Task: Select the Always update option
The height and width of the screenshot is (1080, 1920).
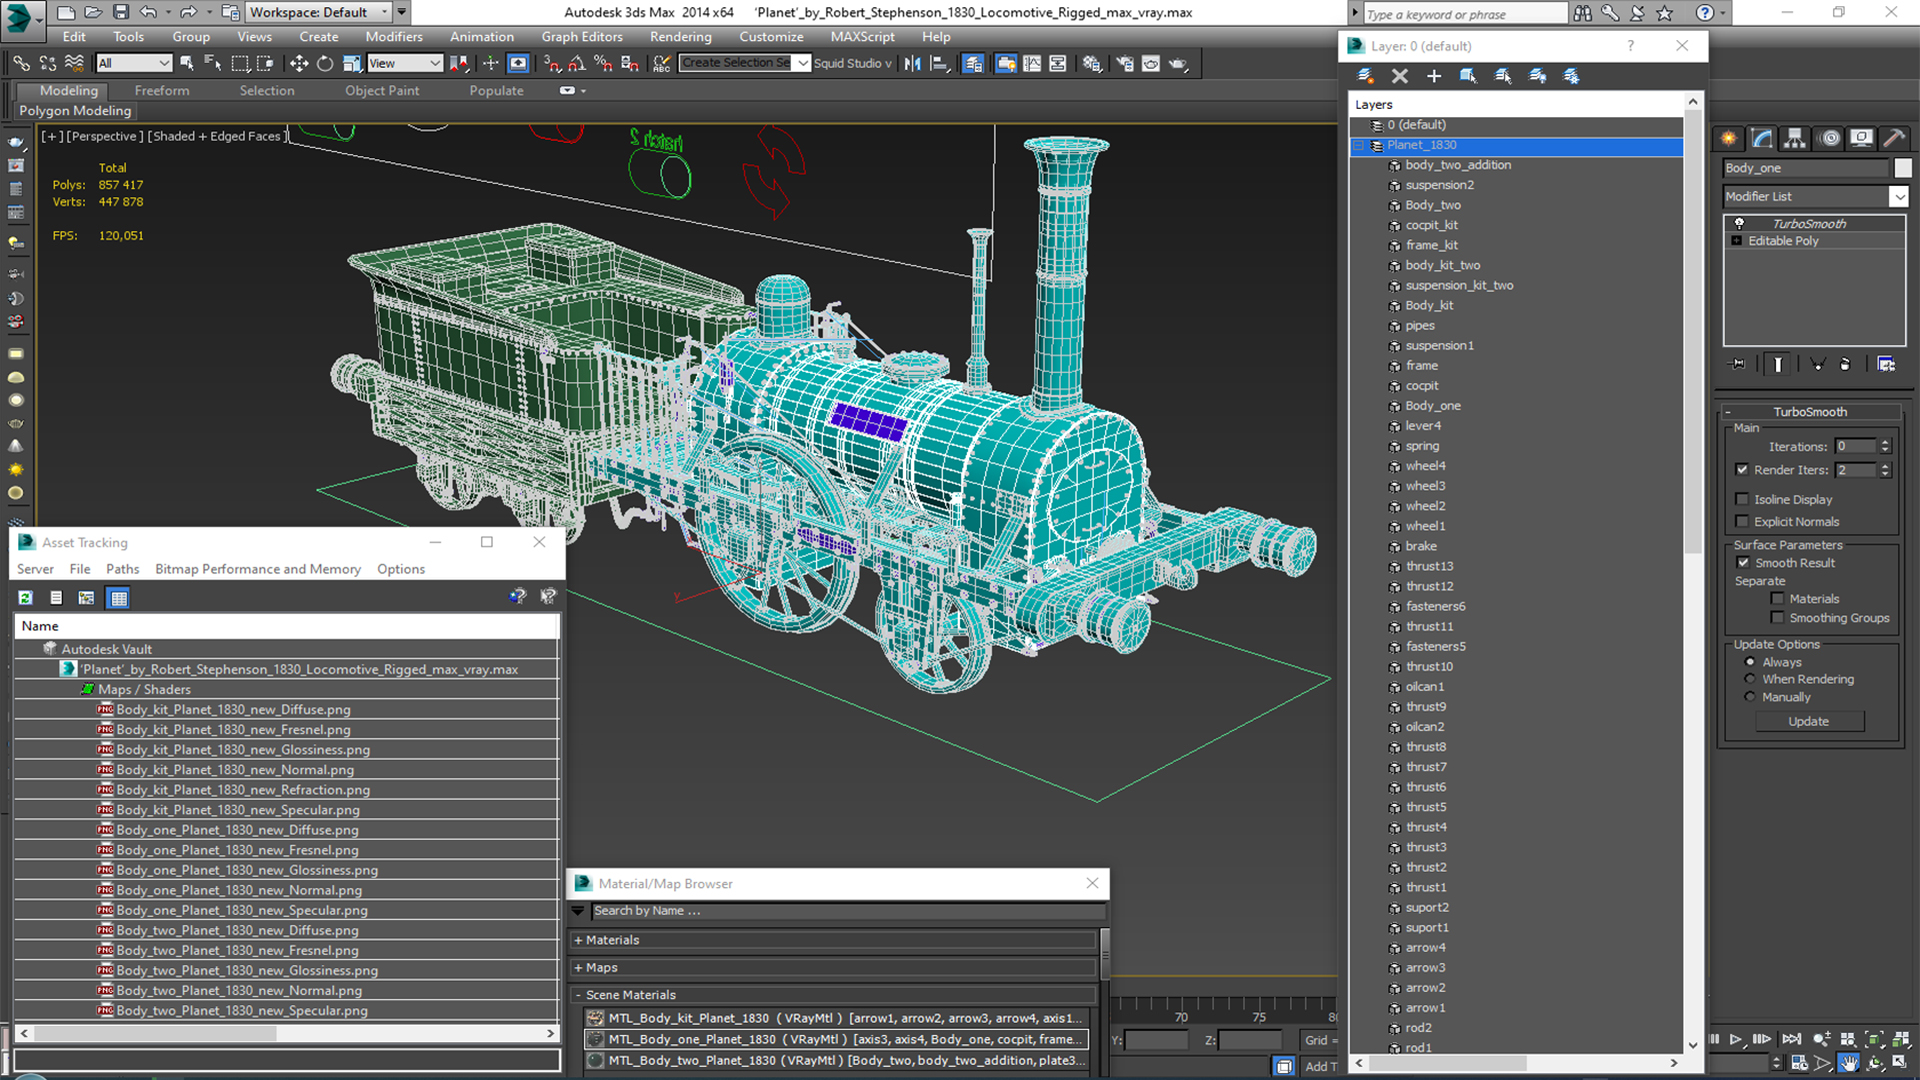Action: coord(1750,662)
